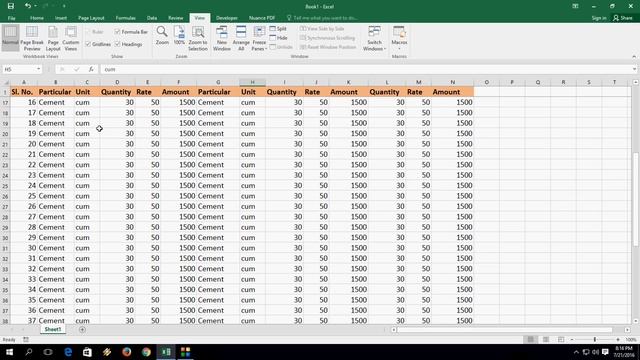Switch to the Developer tab
This screenshot has width=640, height=360.
point(227,18)
